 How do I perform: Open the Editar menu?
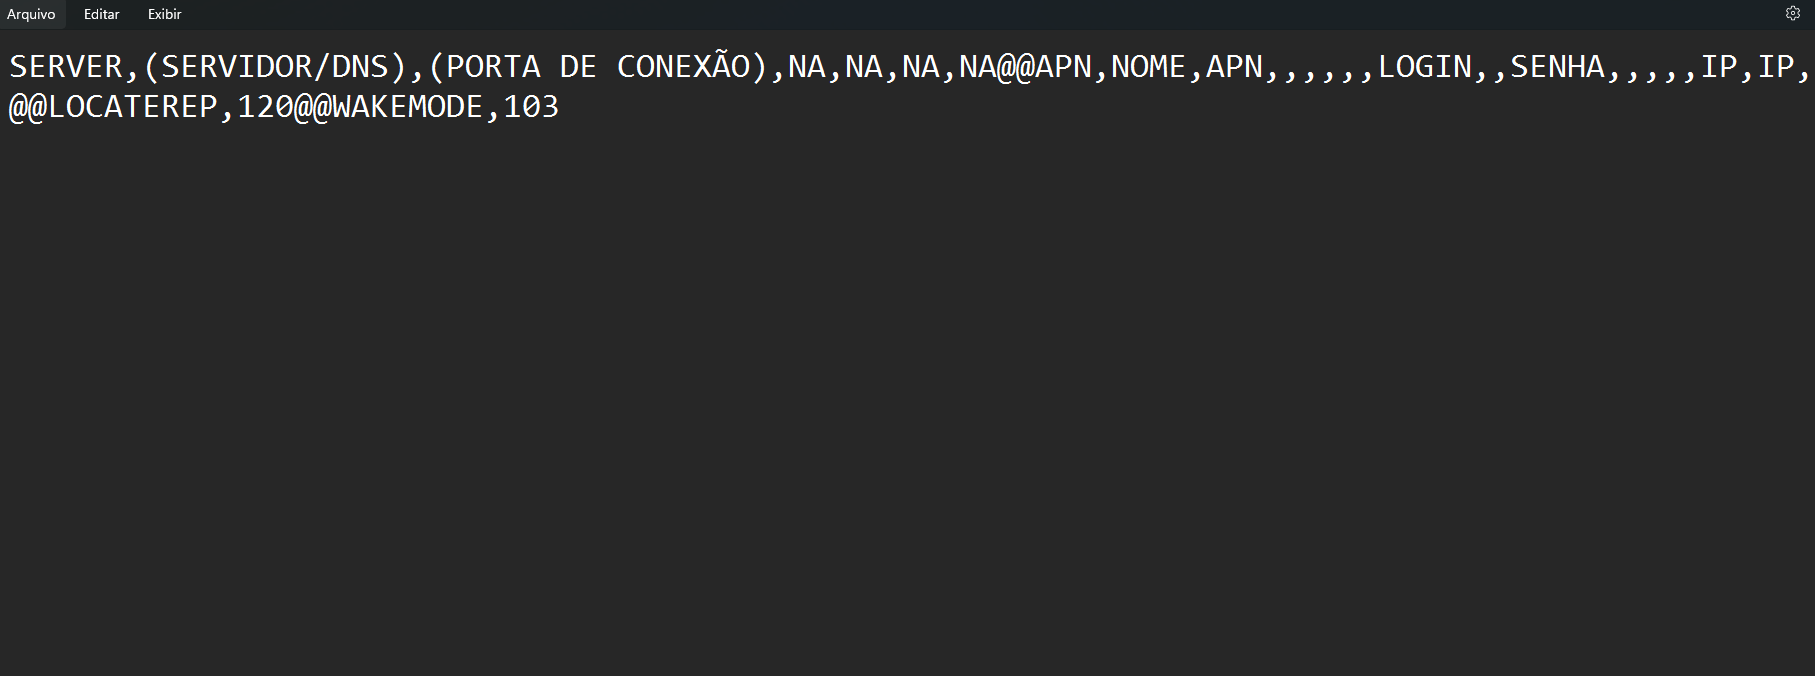101,14
